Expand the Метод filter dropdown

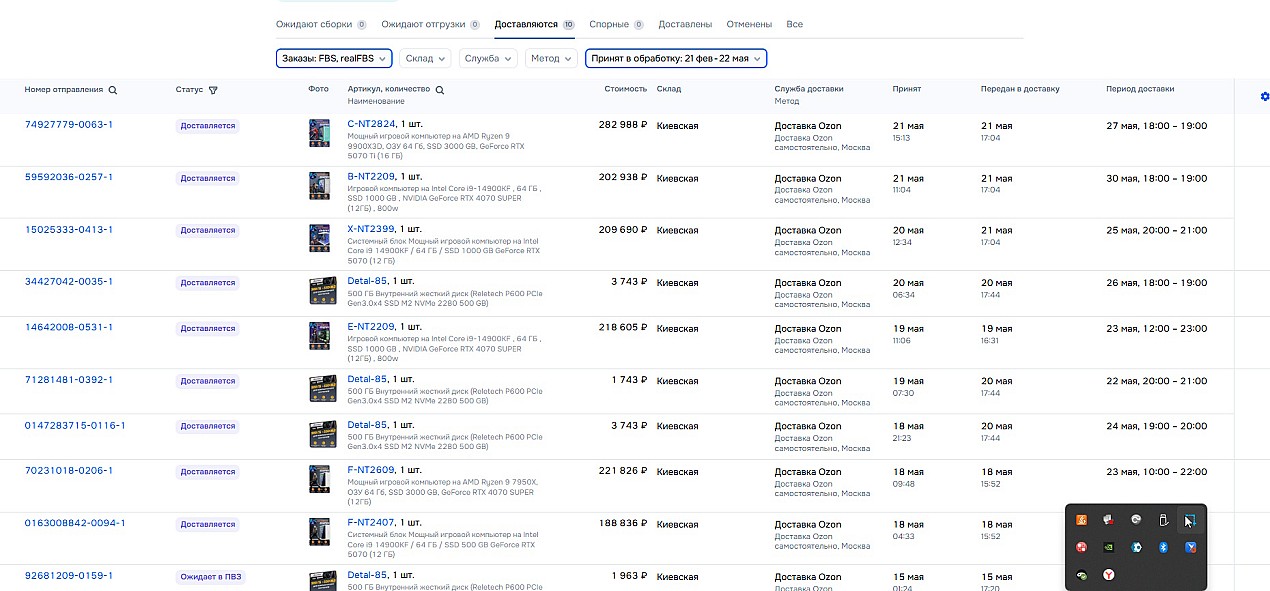tap(551, 59)
